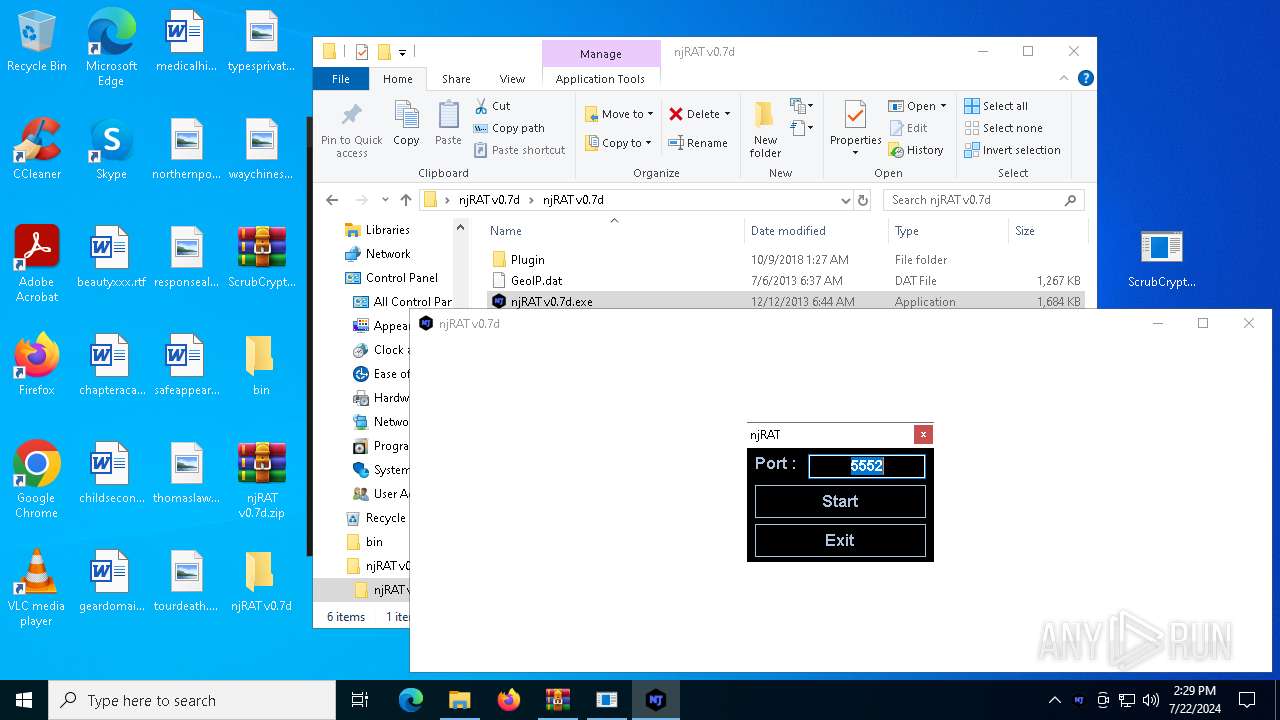
Task: Click the Copy icon in Explorer ribbon
Action: 406,124
